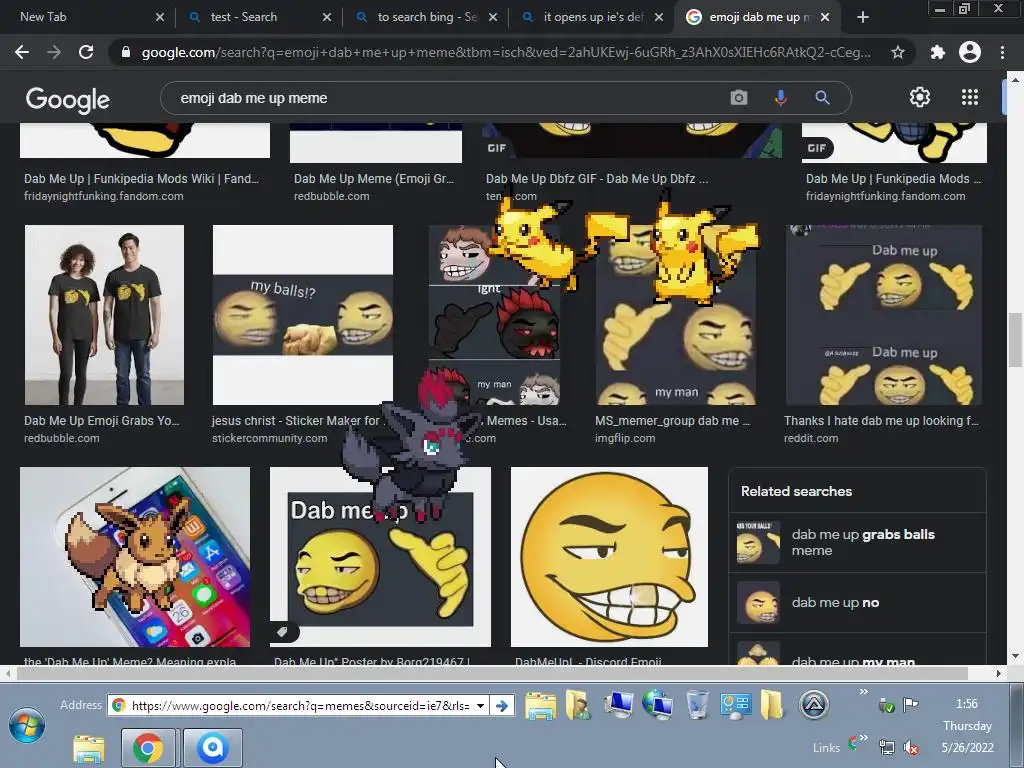
Task: Open the Thanks I hate dab me up reddit image
Action: [x=884, y=315]
